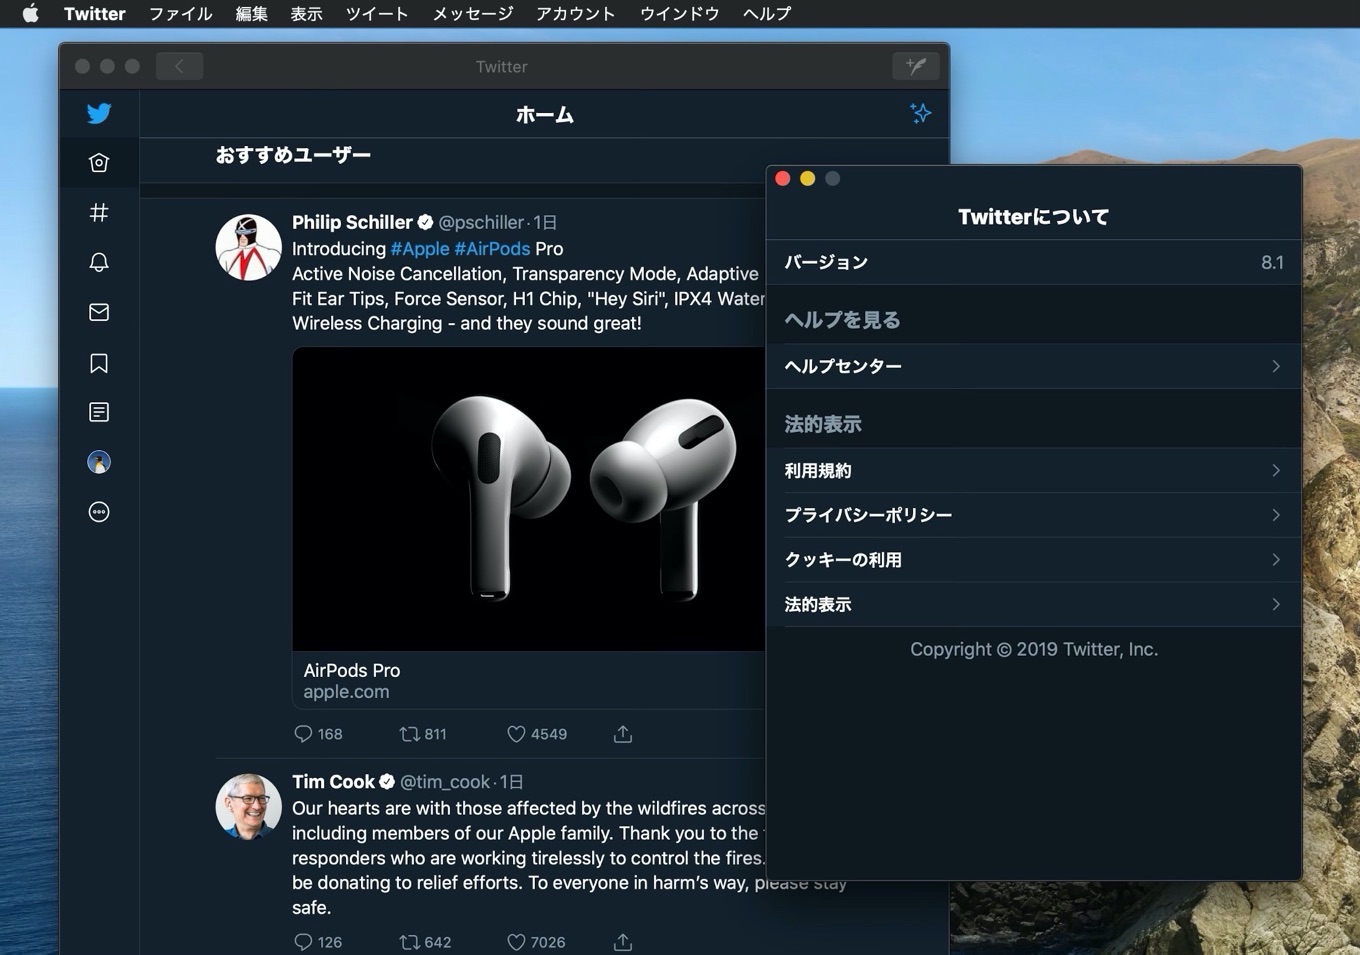Share Tim Cook's tweet

point(623,942)
